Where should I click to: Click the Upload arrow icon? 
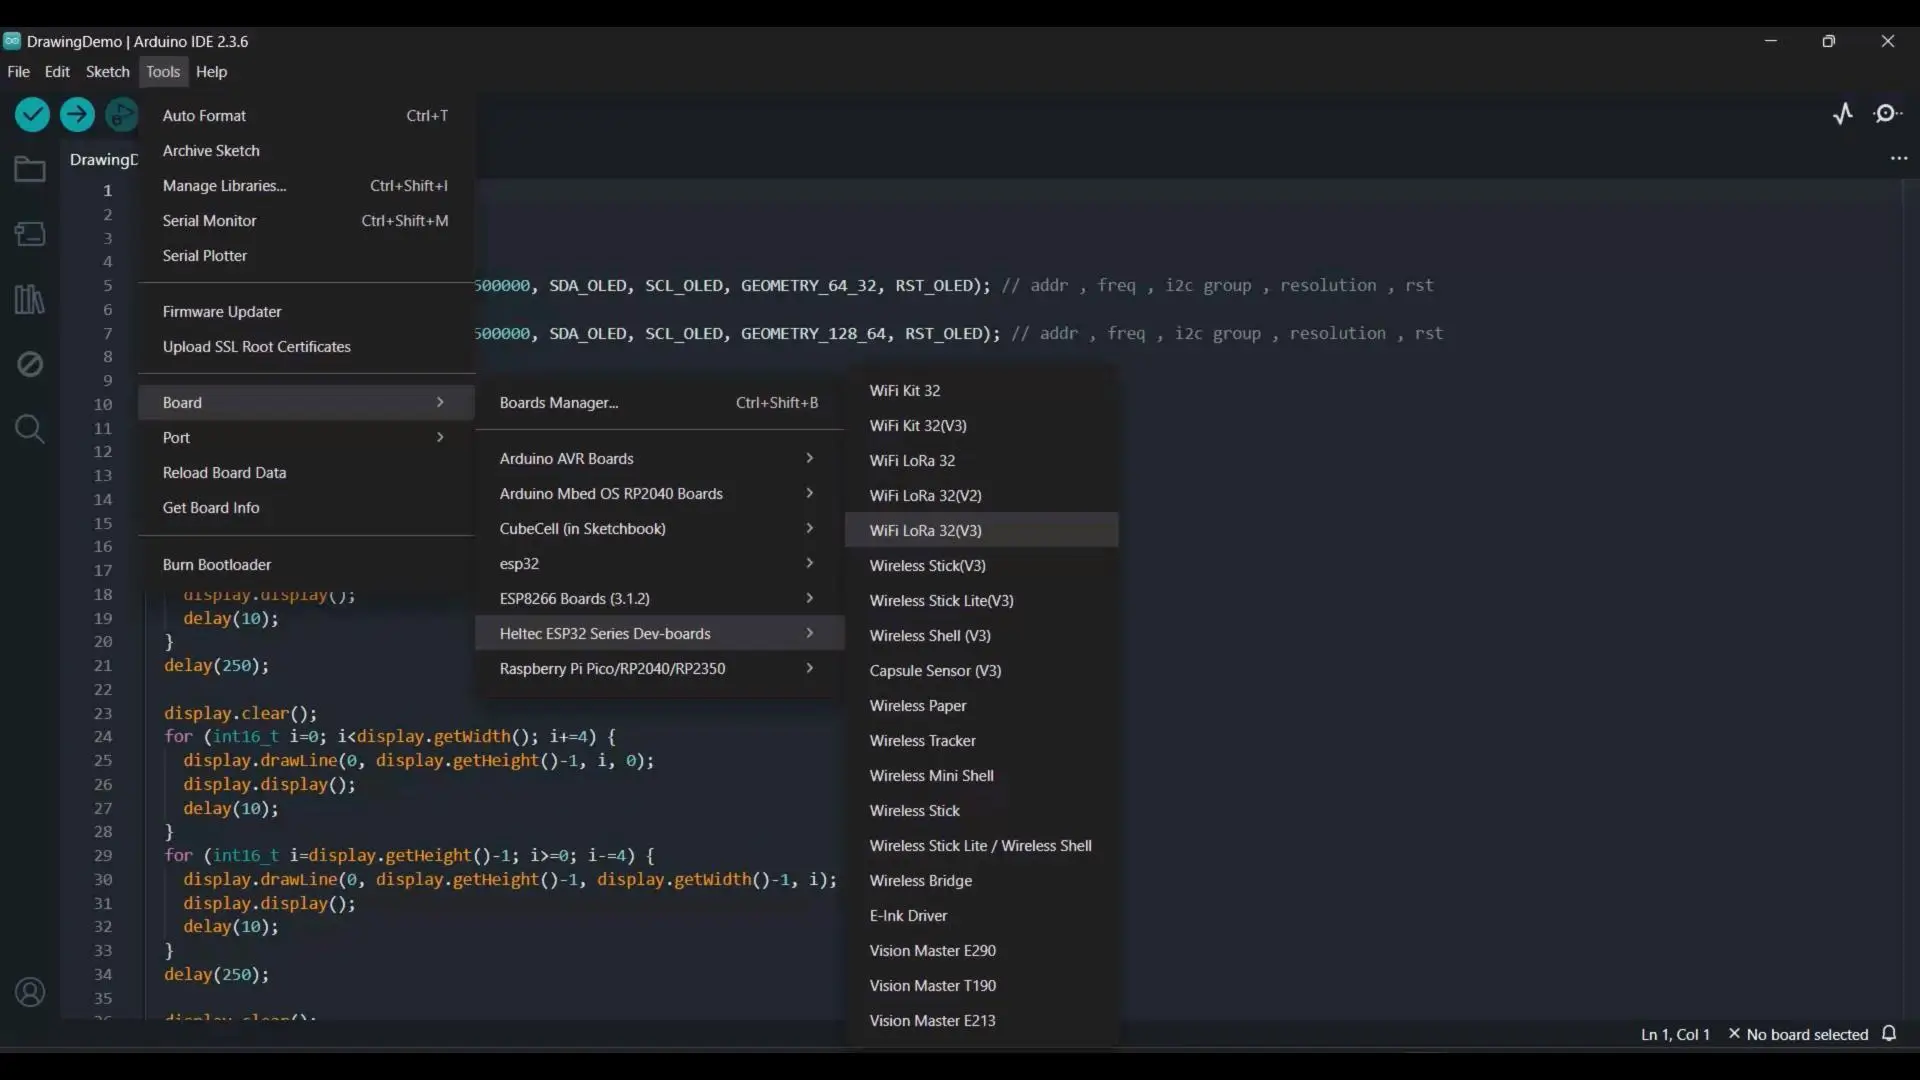pos(77,115)
